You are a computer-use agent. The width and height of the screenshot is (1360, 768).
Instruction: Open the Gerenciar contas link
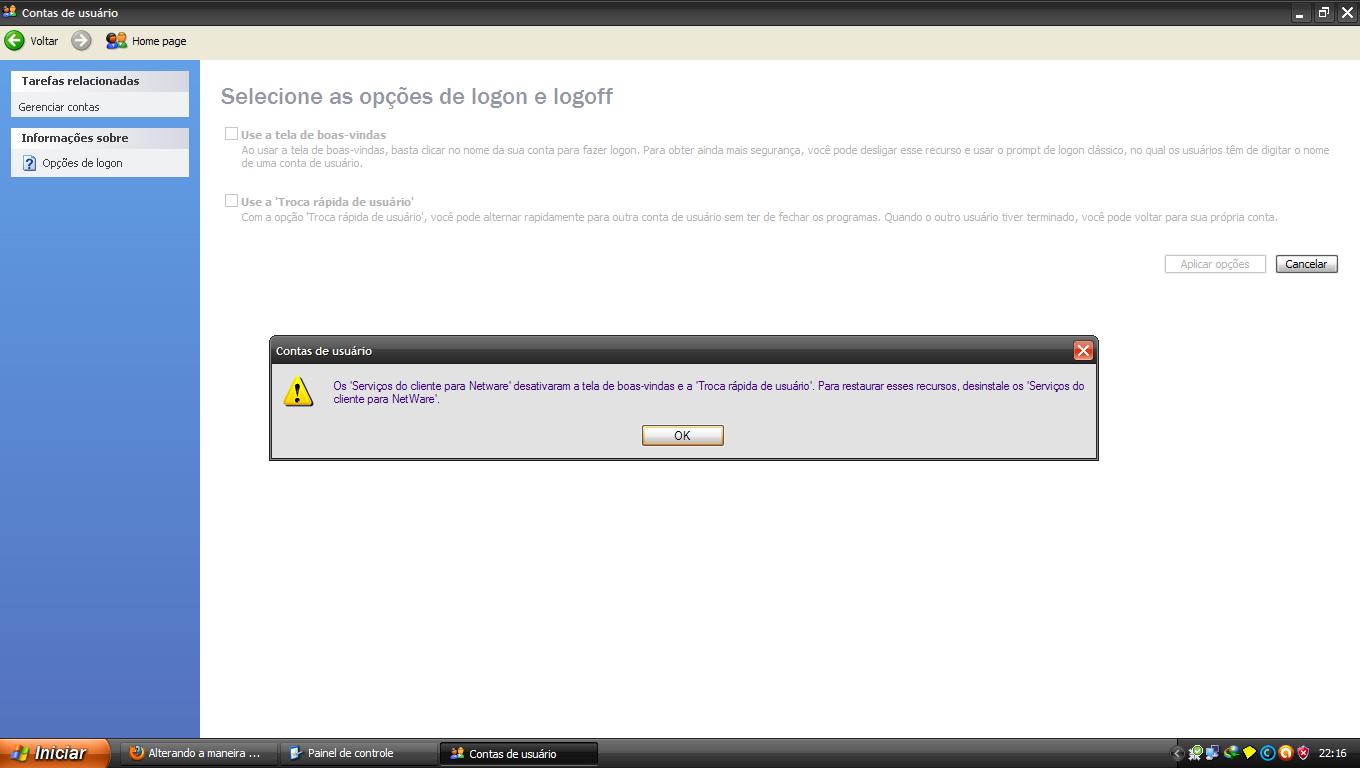[59, 107]
